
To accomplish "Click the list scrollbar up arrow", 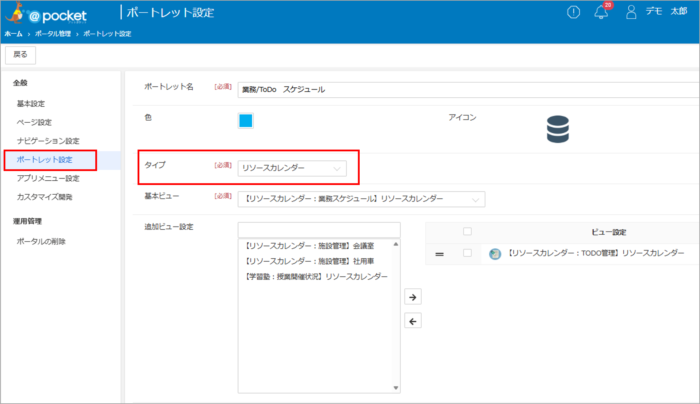I will click(x=396, y=244).
